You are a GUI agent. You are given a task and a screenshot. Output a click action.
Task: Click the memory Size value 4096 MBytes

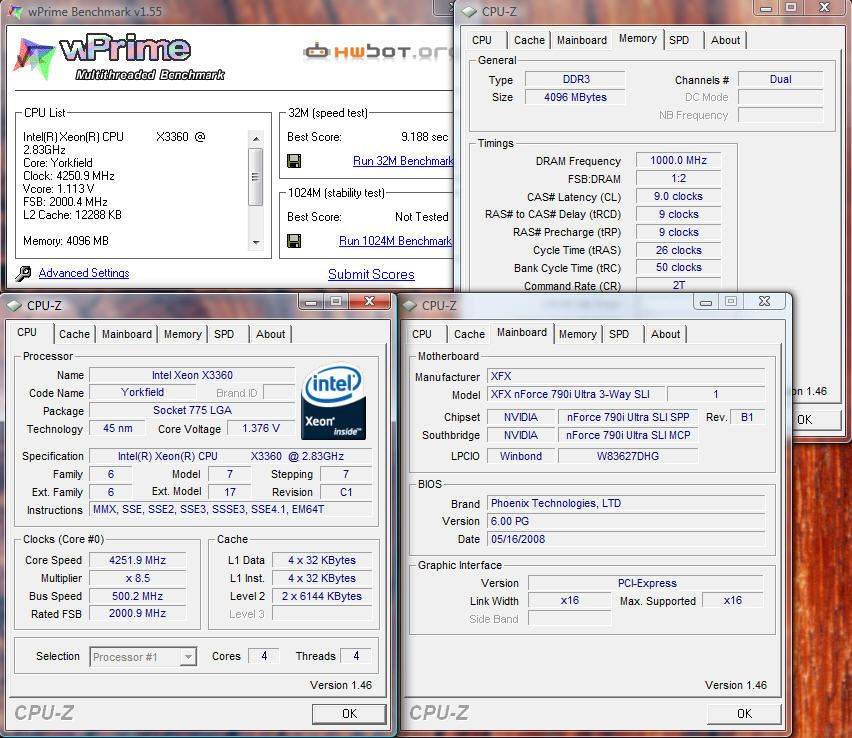click(x=575, y=97)
